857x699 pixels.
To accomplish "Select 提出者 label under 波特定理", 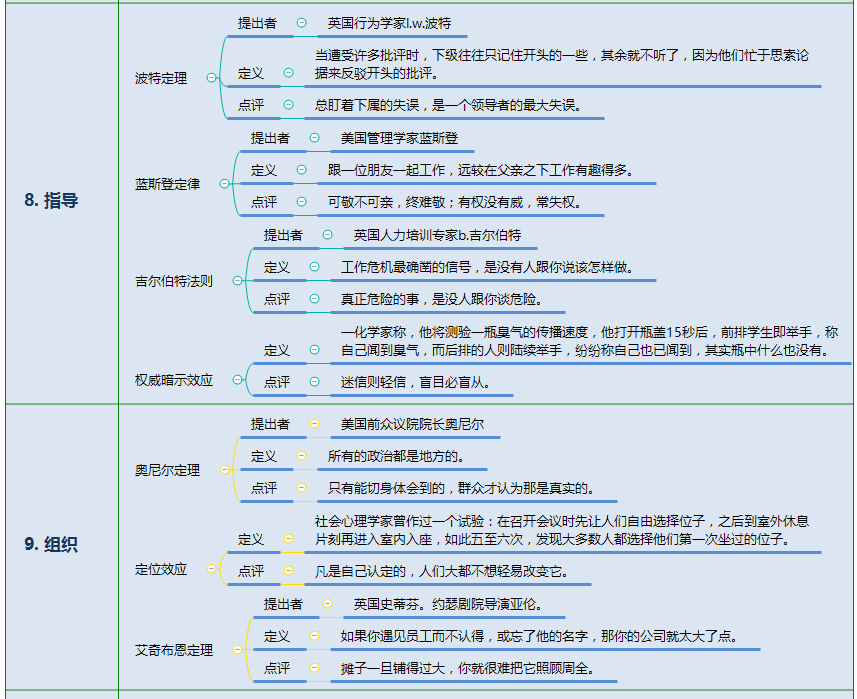I will (257, 23).
